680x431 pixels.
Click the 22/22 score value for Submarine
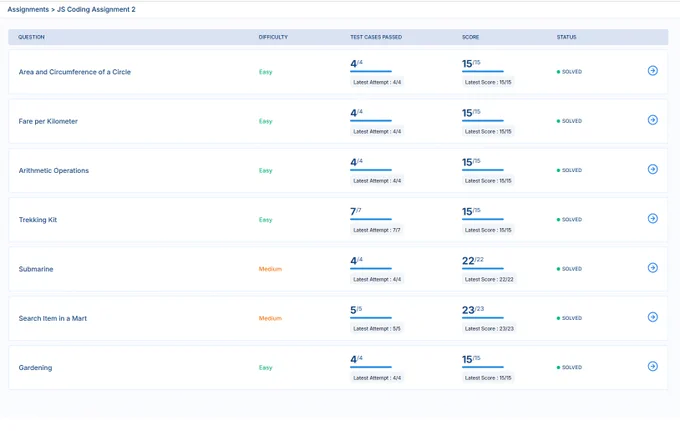[x=473, y=261]
